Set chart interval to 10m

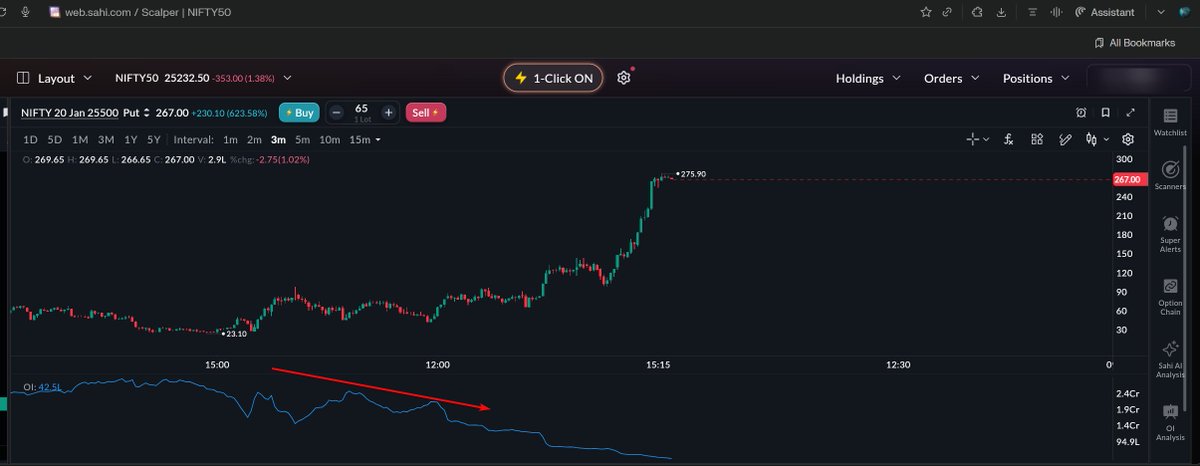[x=329, y=140]
